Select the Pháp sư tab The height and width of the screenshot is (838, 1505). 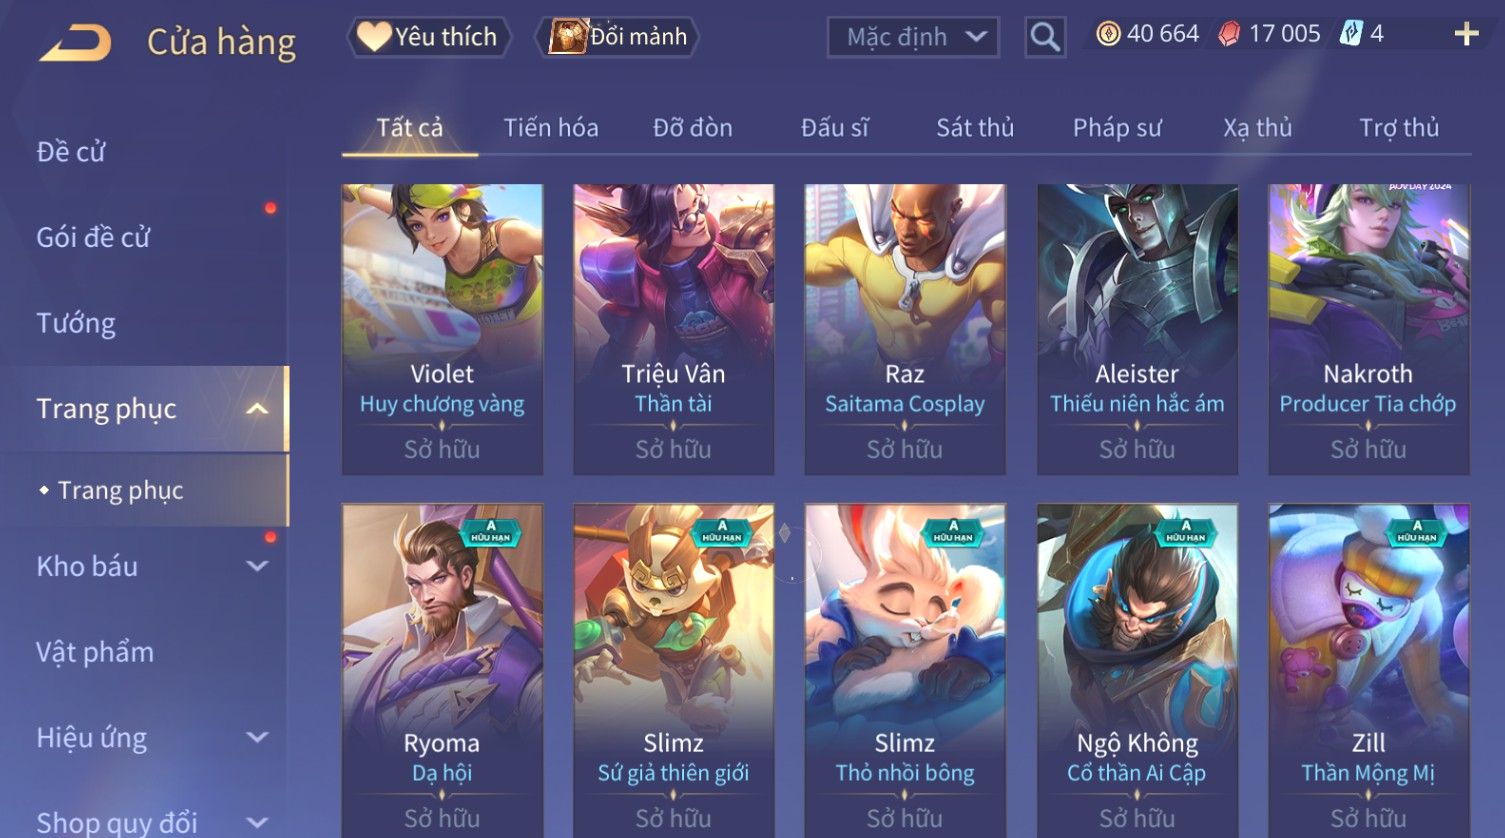click(x=1117, y=128)
